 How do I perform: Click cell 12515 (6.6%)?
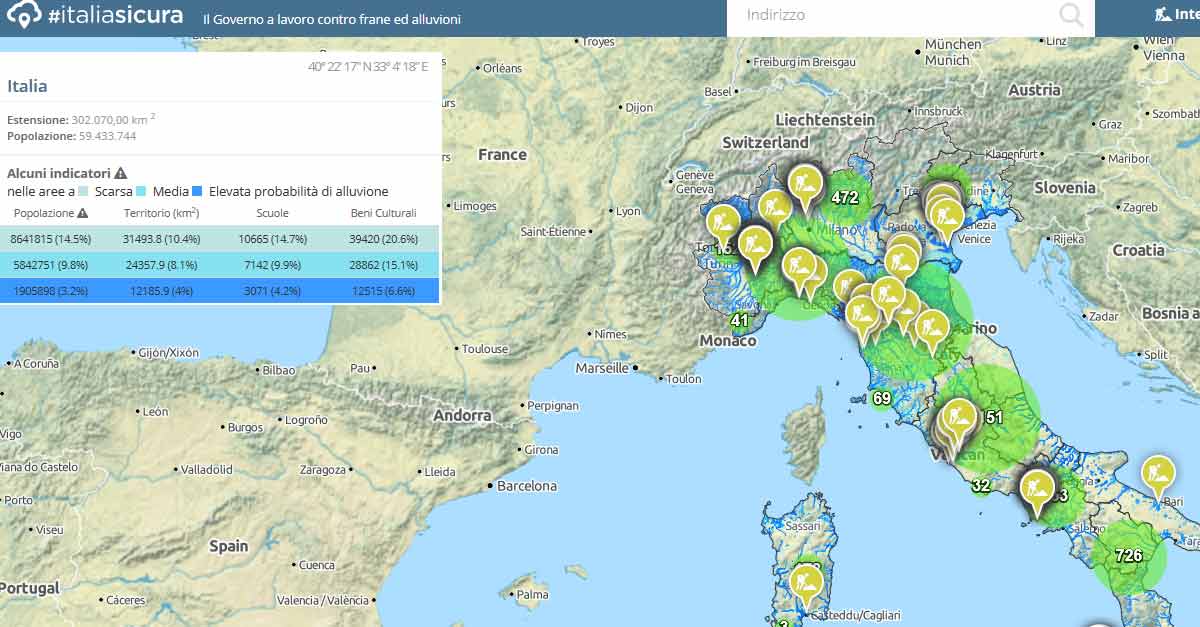[x=383, y=291]
